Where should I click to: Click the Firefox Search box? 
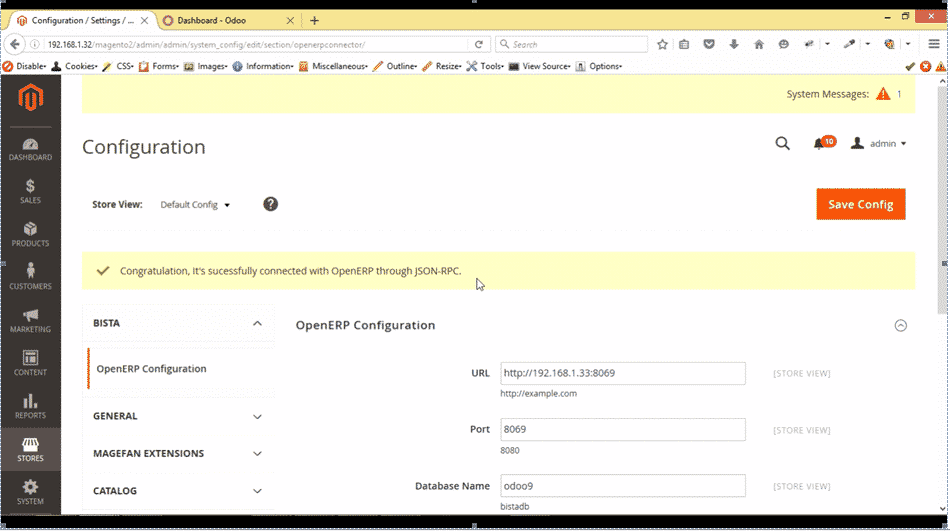click(572, 44)
